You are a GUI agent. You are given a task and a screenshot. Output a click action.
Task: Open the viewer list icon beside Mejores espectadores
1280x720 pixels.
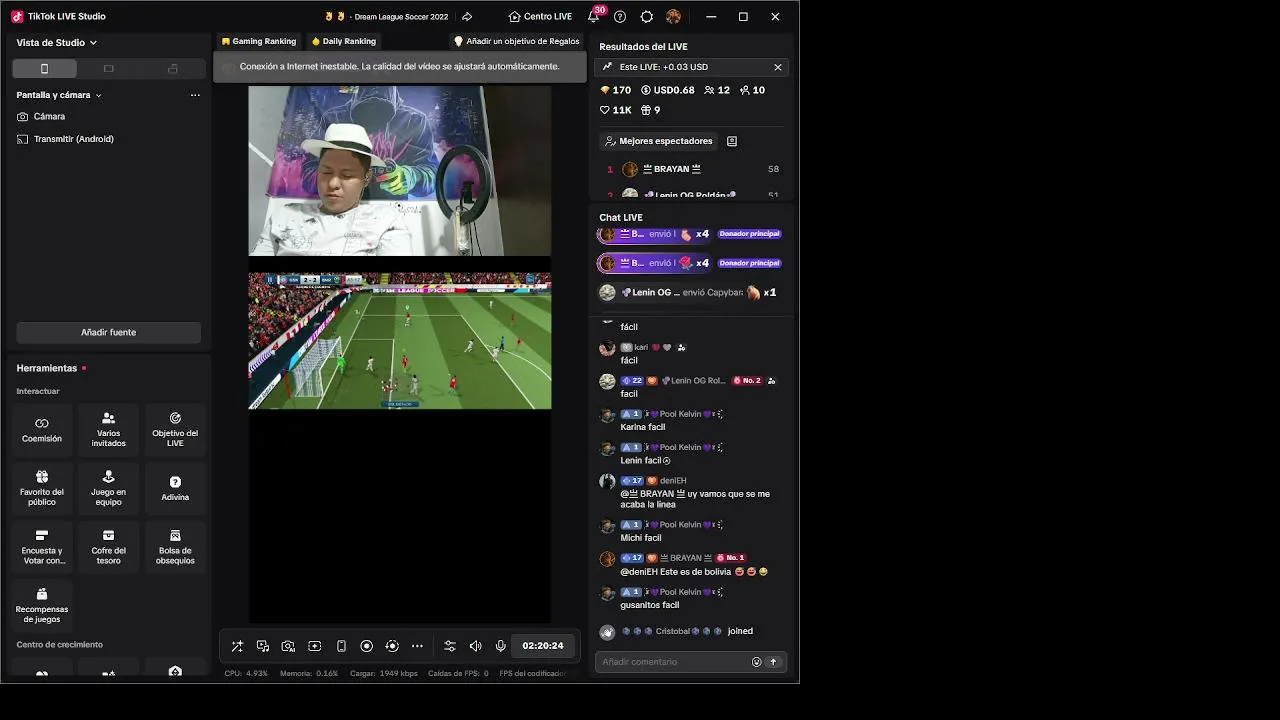[x=732, y=141]
